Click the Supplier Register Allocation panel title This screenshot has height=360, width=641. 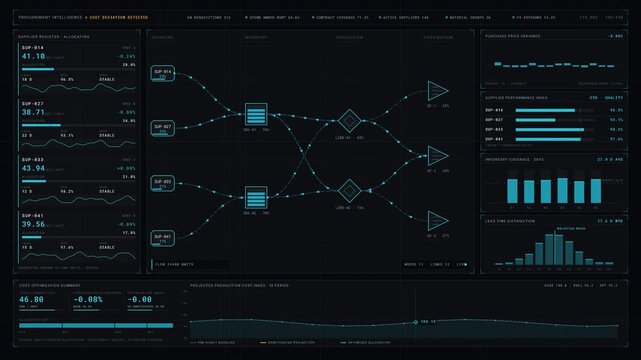coord(54,37)
